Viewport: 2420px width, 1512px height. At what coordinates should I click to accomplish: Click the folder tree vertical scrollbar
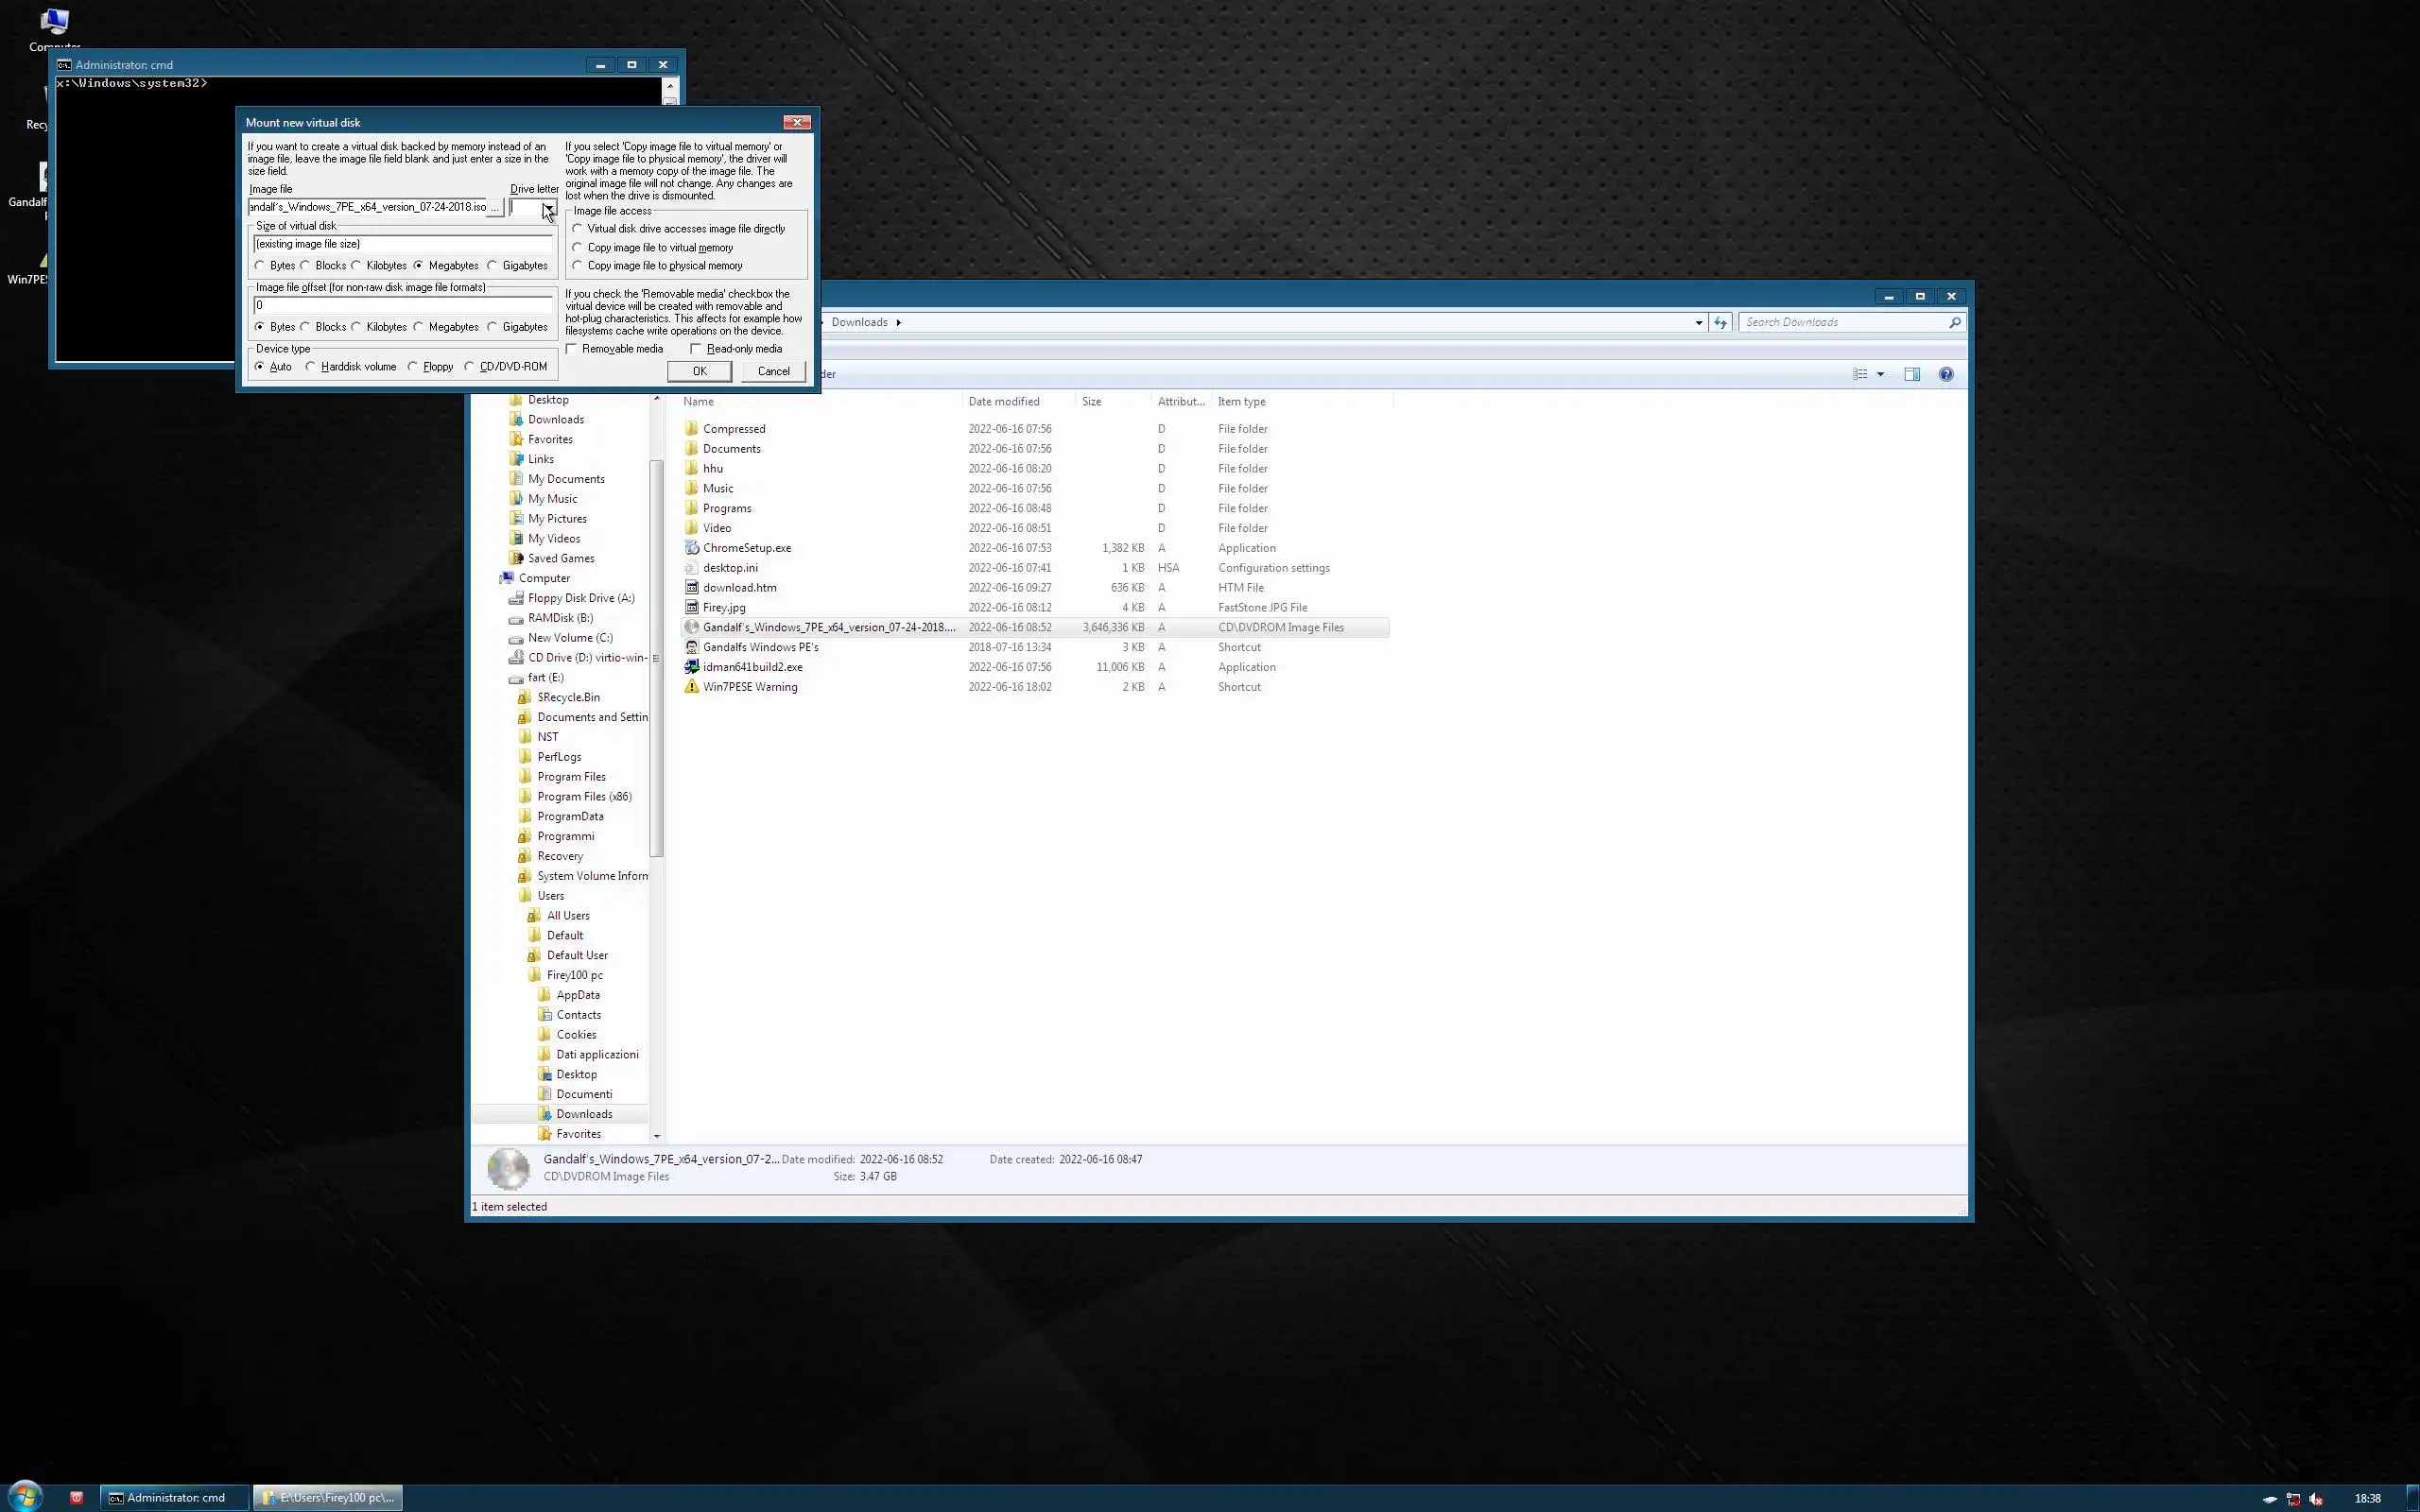pyautogui.click(x=656, y=660)
